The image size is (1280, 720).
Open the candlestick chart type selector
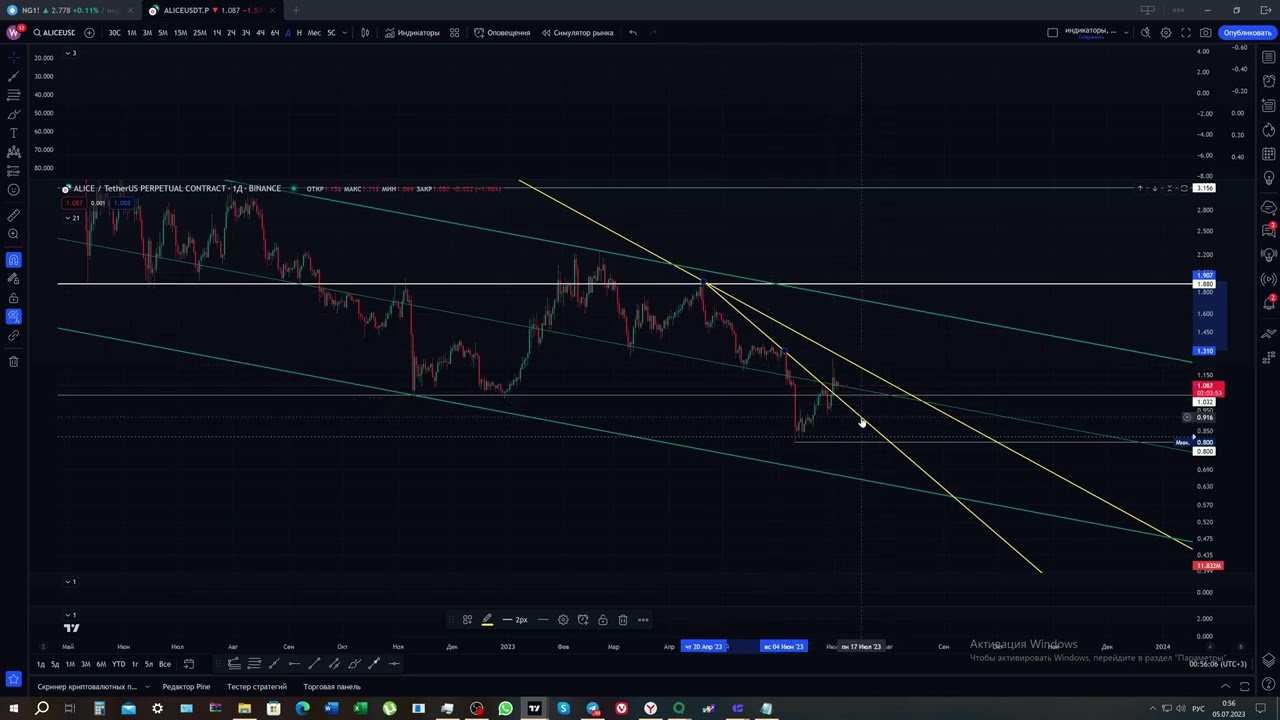365,33
